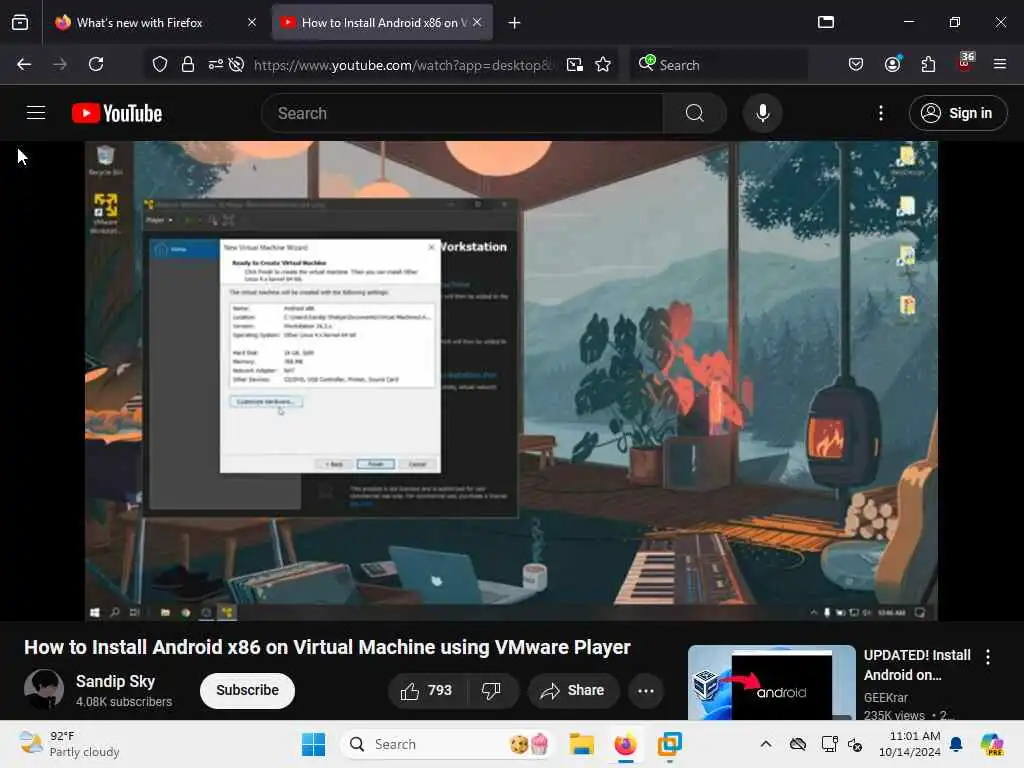Viewport: 1024px width, 768px height.
Task: Open the display tray icon
Action: pyautogui.click(x=829, y=744)
